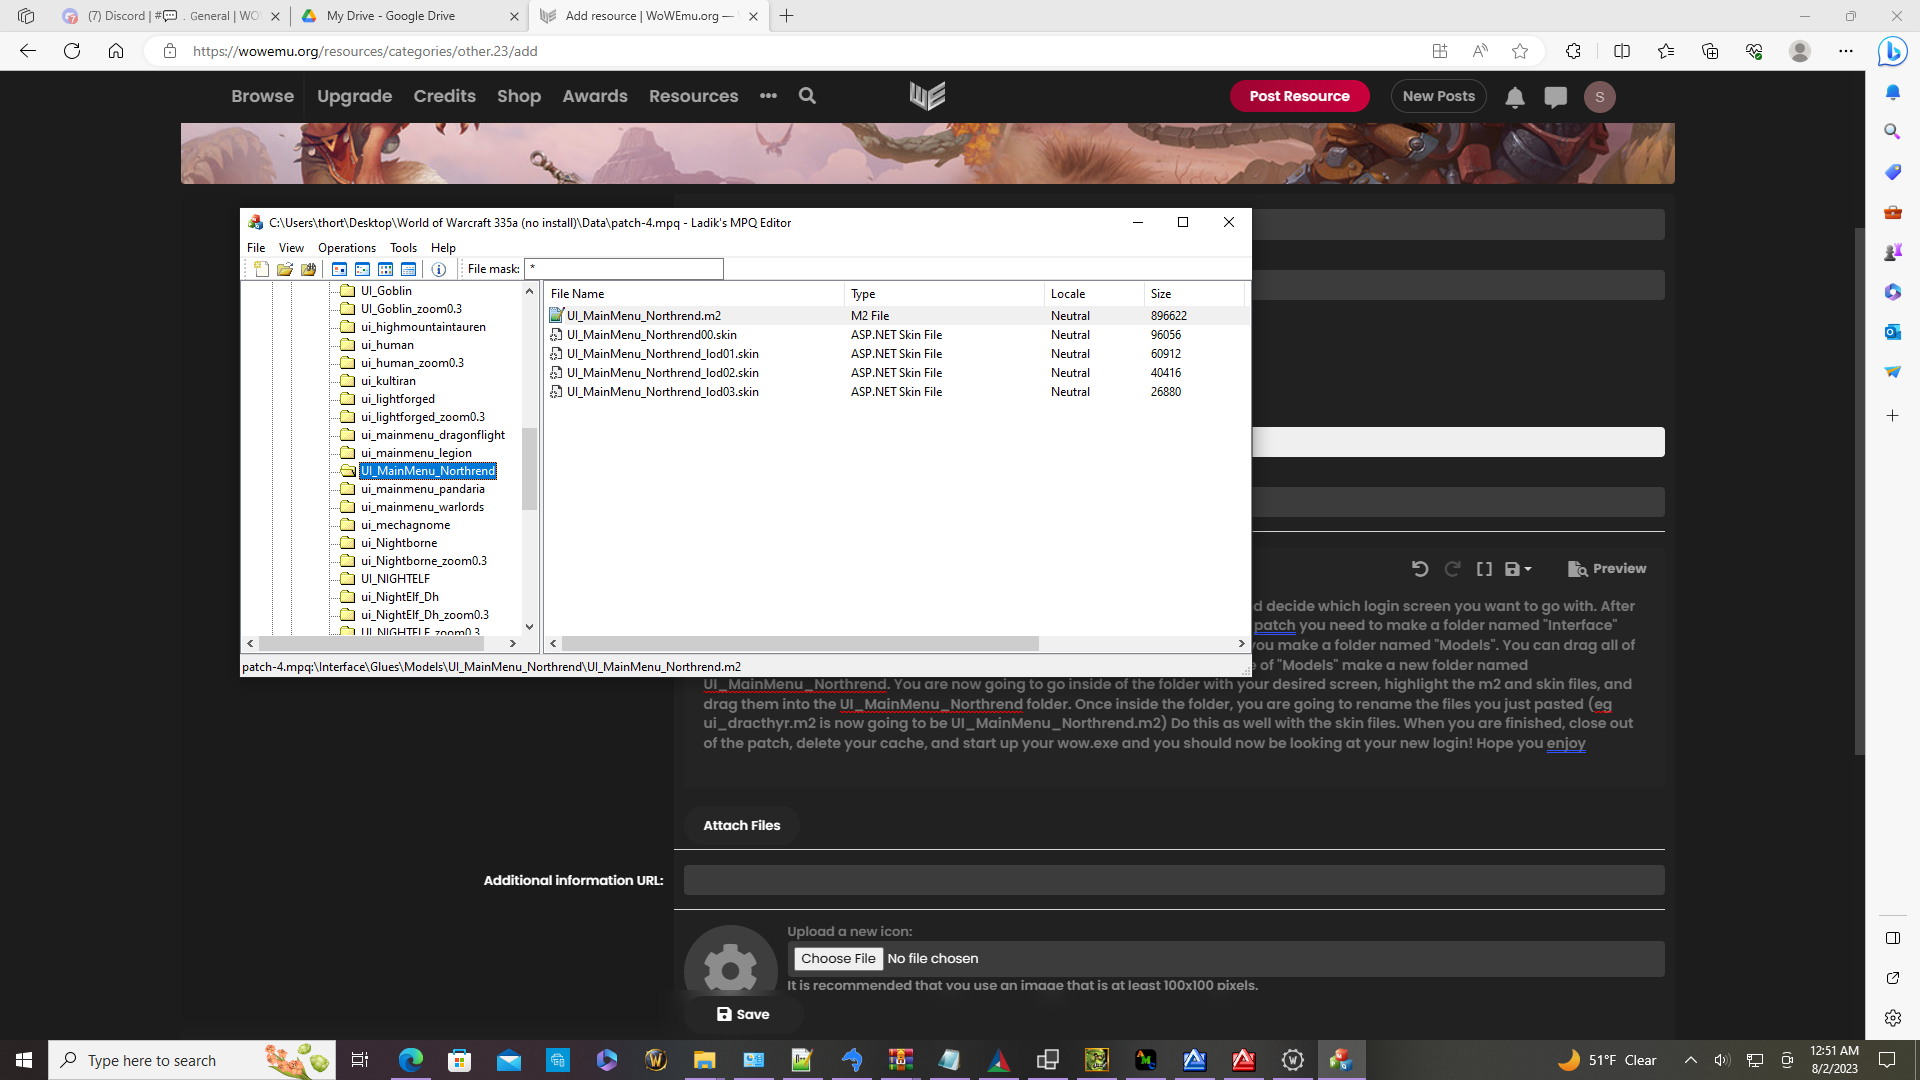Click the File mask input field
The image size is (1920, 1080).
tap(624, 269)
